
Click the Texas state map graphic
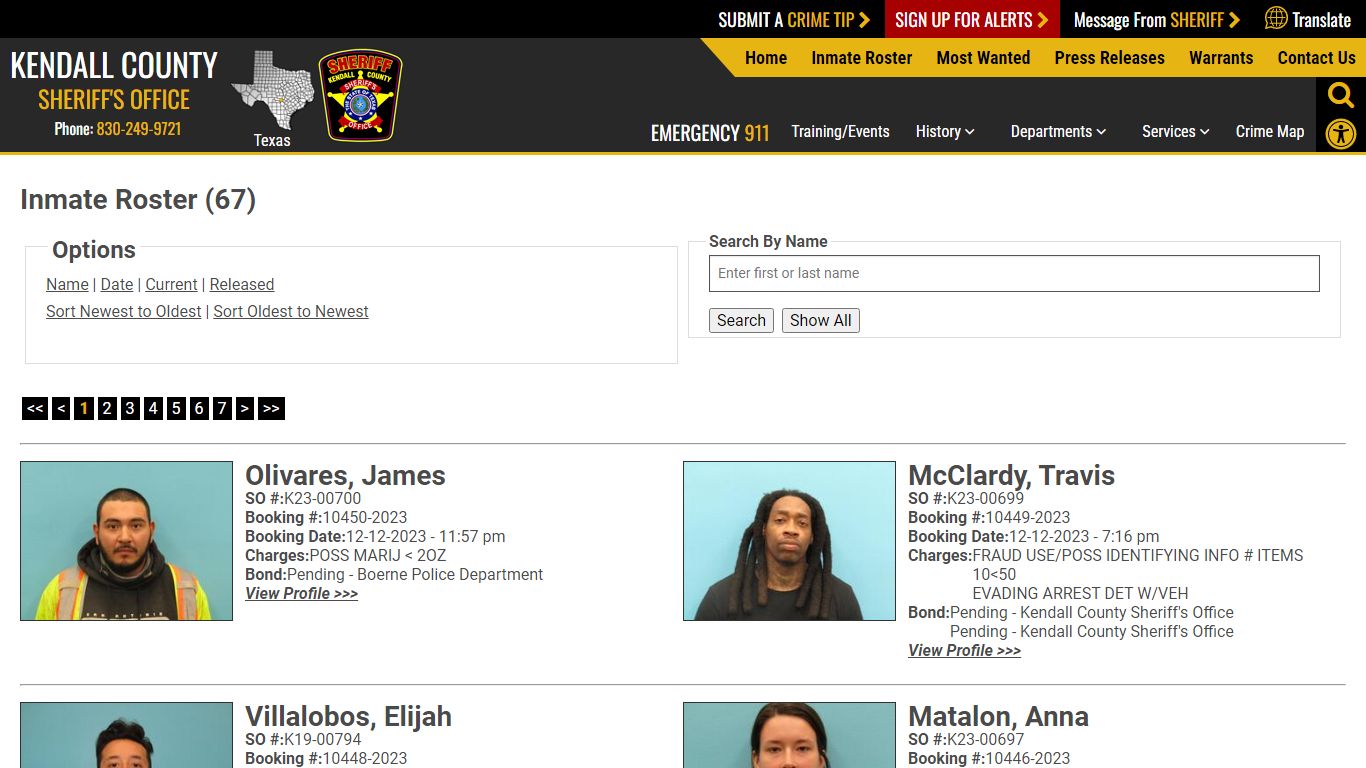[x=272, y=90]
